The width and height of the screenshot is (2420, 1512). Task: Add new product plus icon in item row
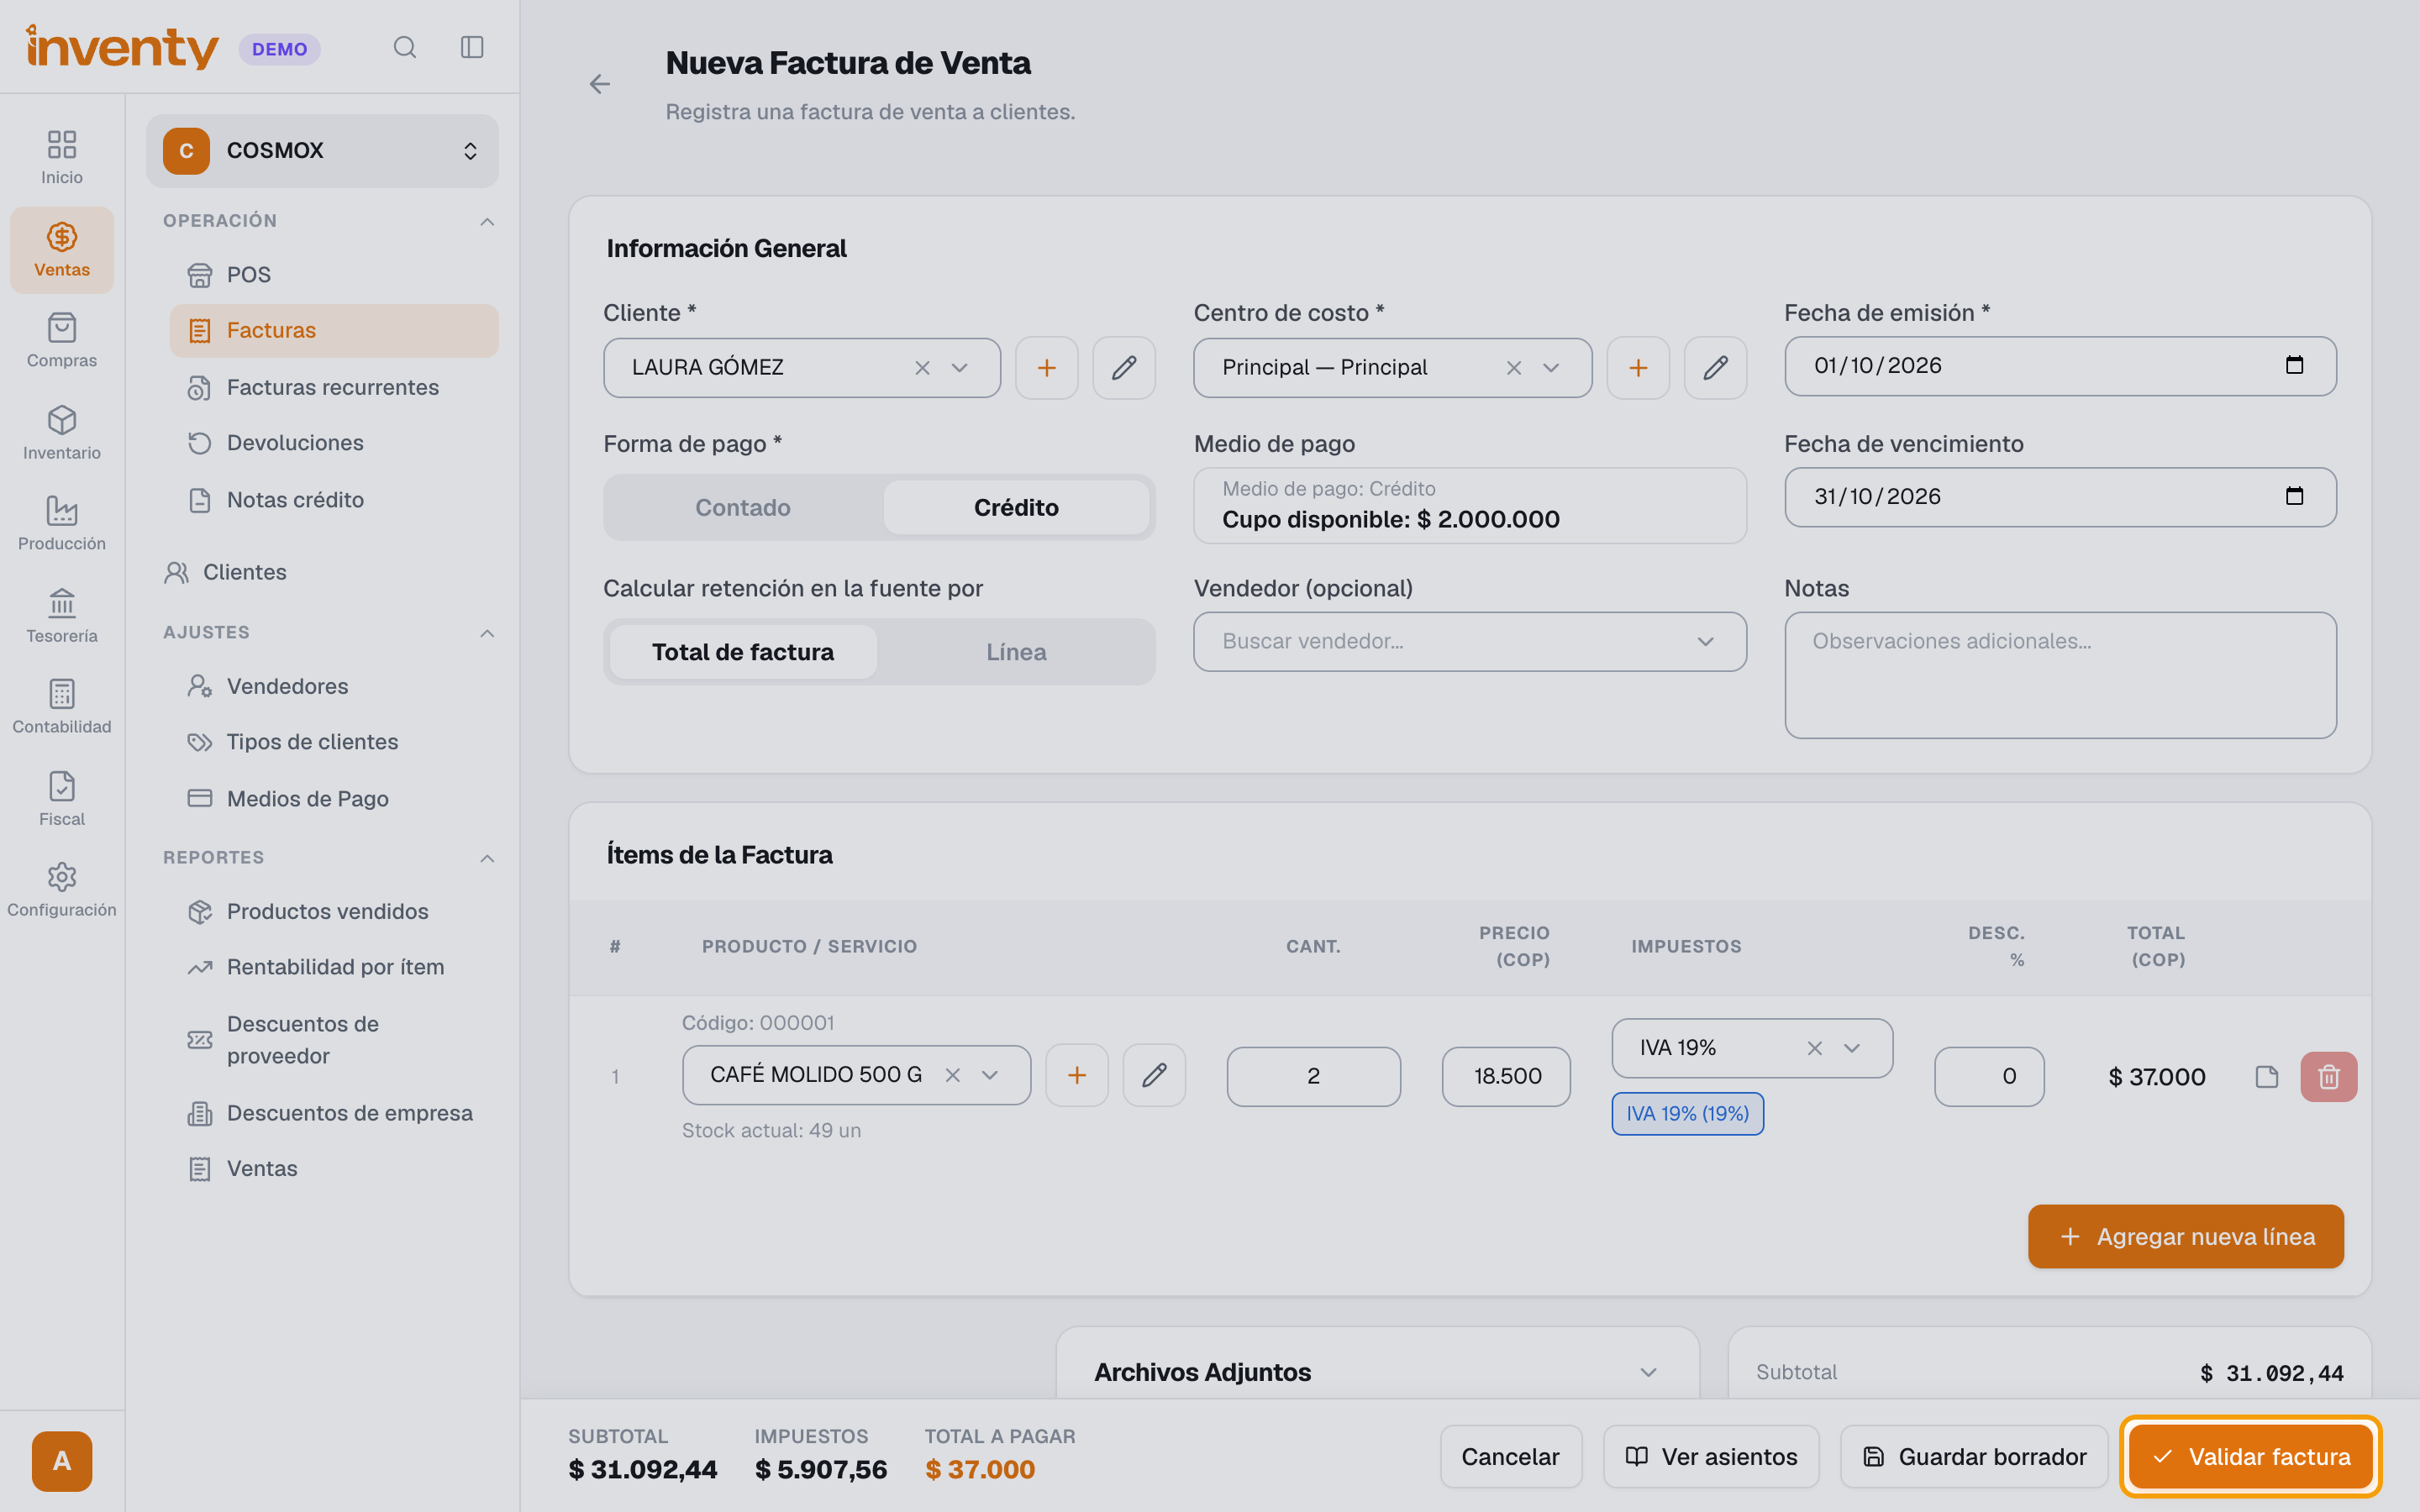pos(1076,1075)
